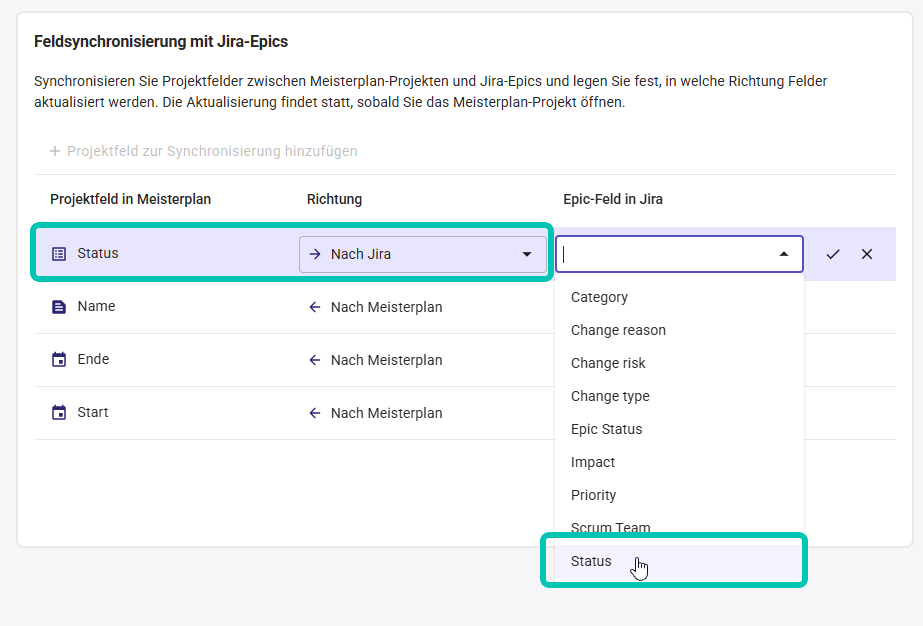Pick Impact from the dropdown list
Viewport: 923px width, 626px height.
[x=679, y=462]
